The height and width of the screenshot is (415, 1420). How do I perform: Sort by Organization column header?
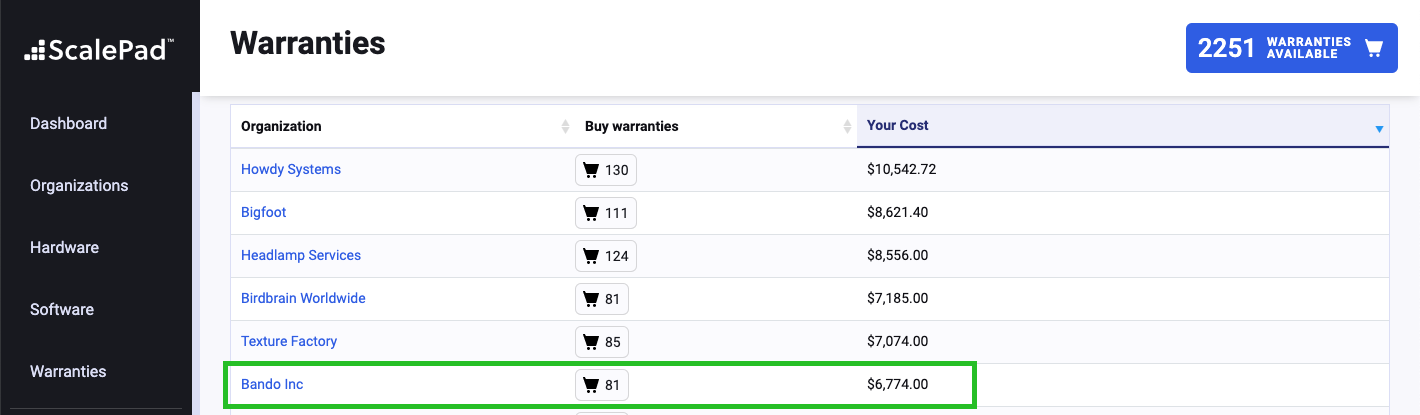pos(403,126)
